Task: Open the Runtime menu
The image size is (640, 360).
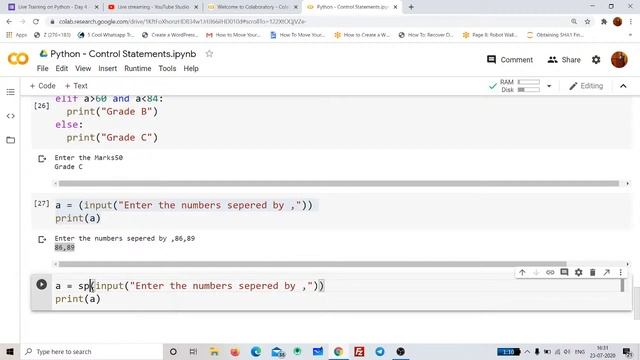Action: click(x=138, y=68)
